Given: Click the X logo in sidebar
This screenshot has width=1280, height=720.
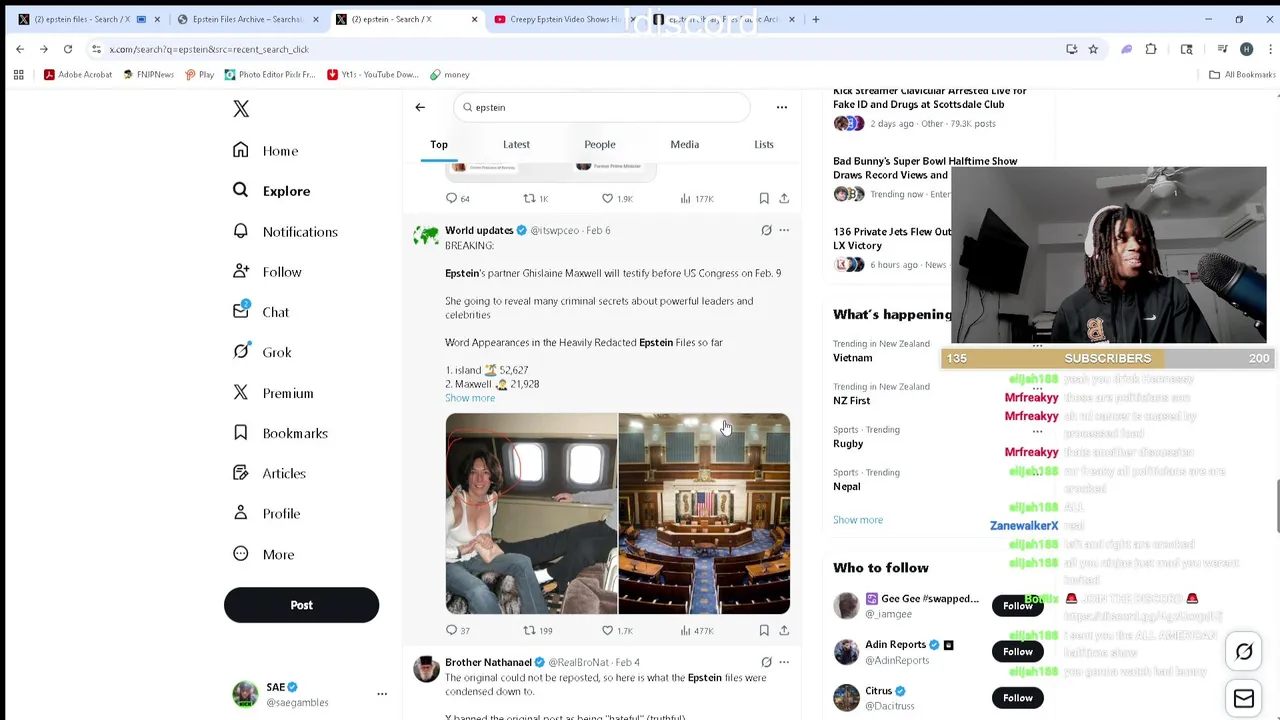Looking at the screenshot, I should pyautogui.click(x=241, y=109).
